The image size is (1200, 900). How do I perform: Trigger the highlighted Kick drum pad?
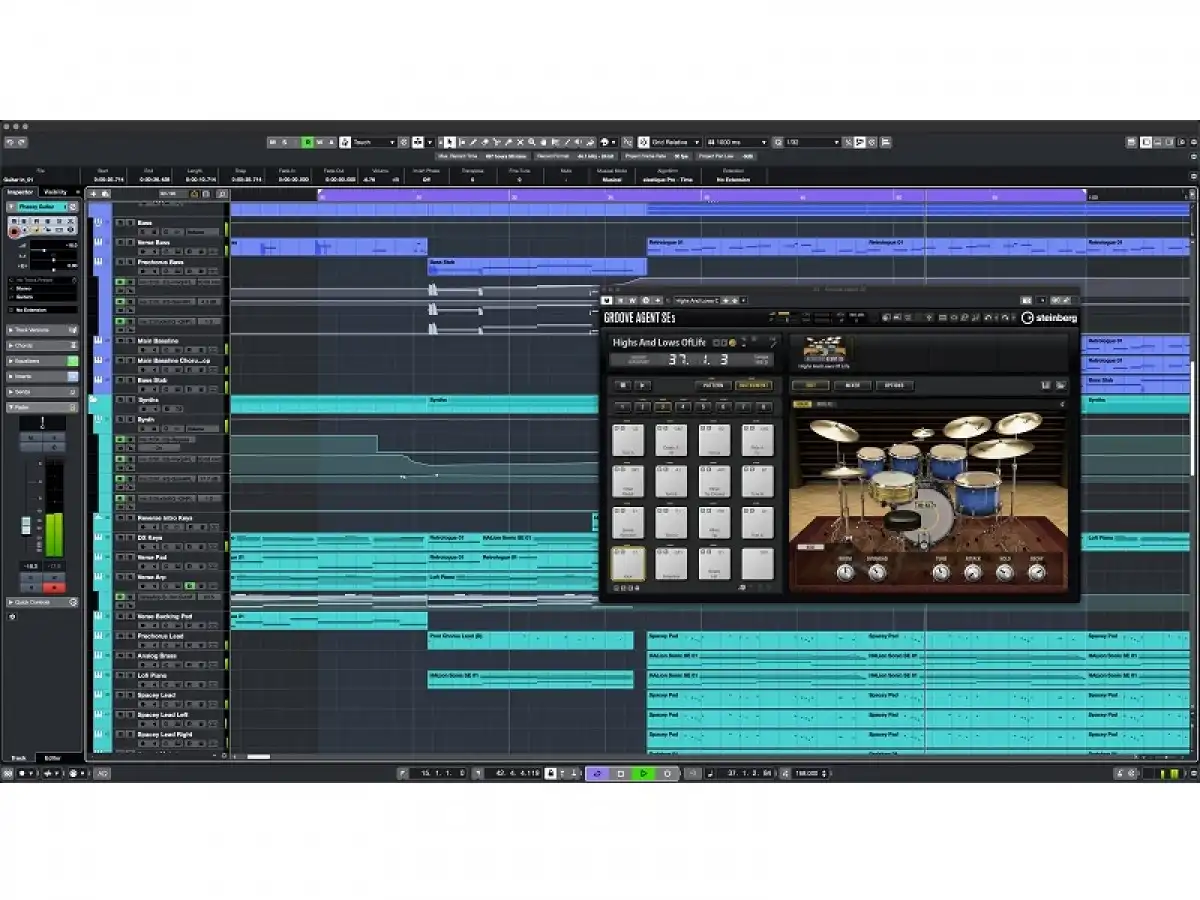[629, 563]
